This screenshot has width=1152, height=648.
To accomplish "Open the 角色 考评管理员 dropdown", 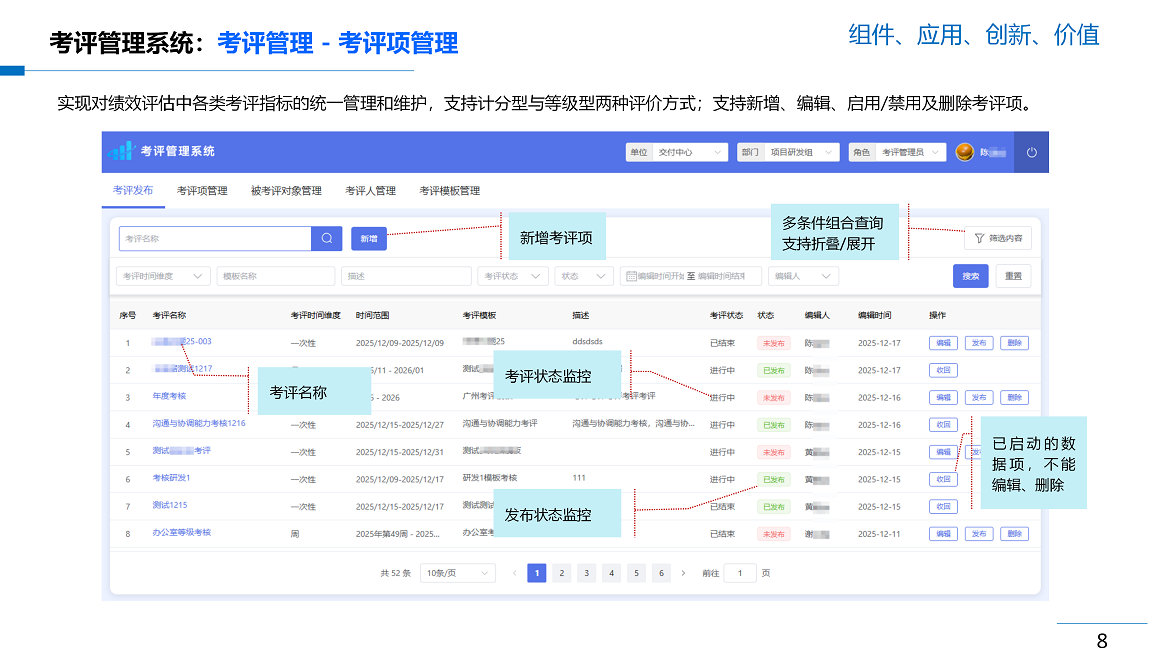I will [x=911, y=152].
